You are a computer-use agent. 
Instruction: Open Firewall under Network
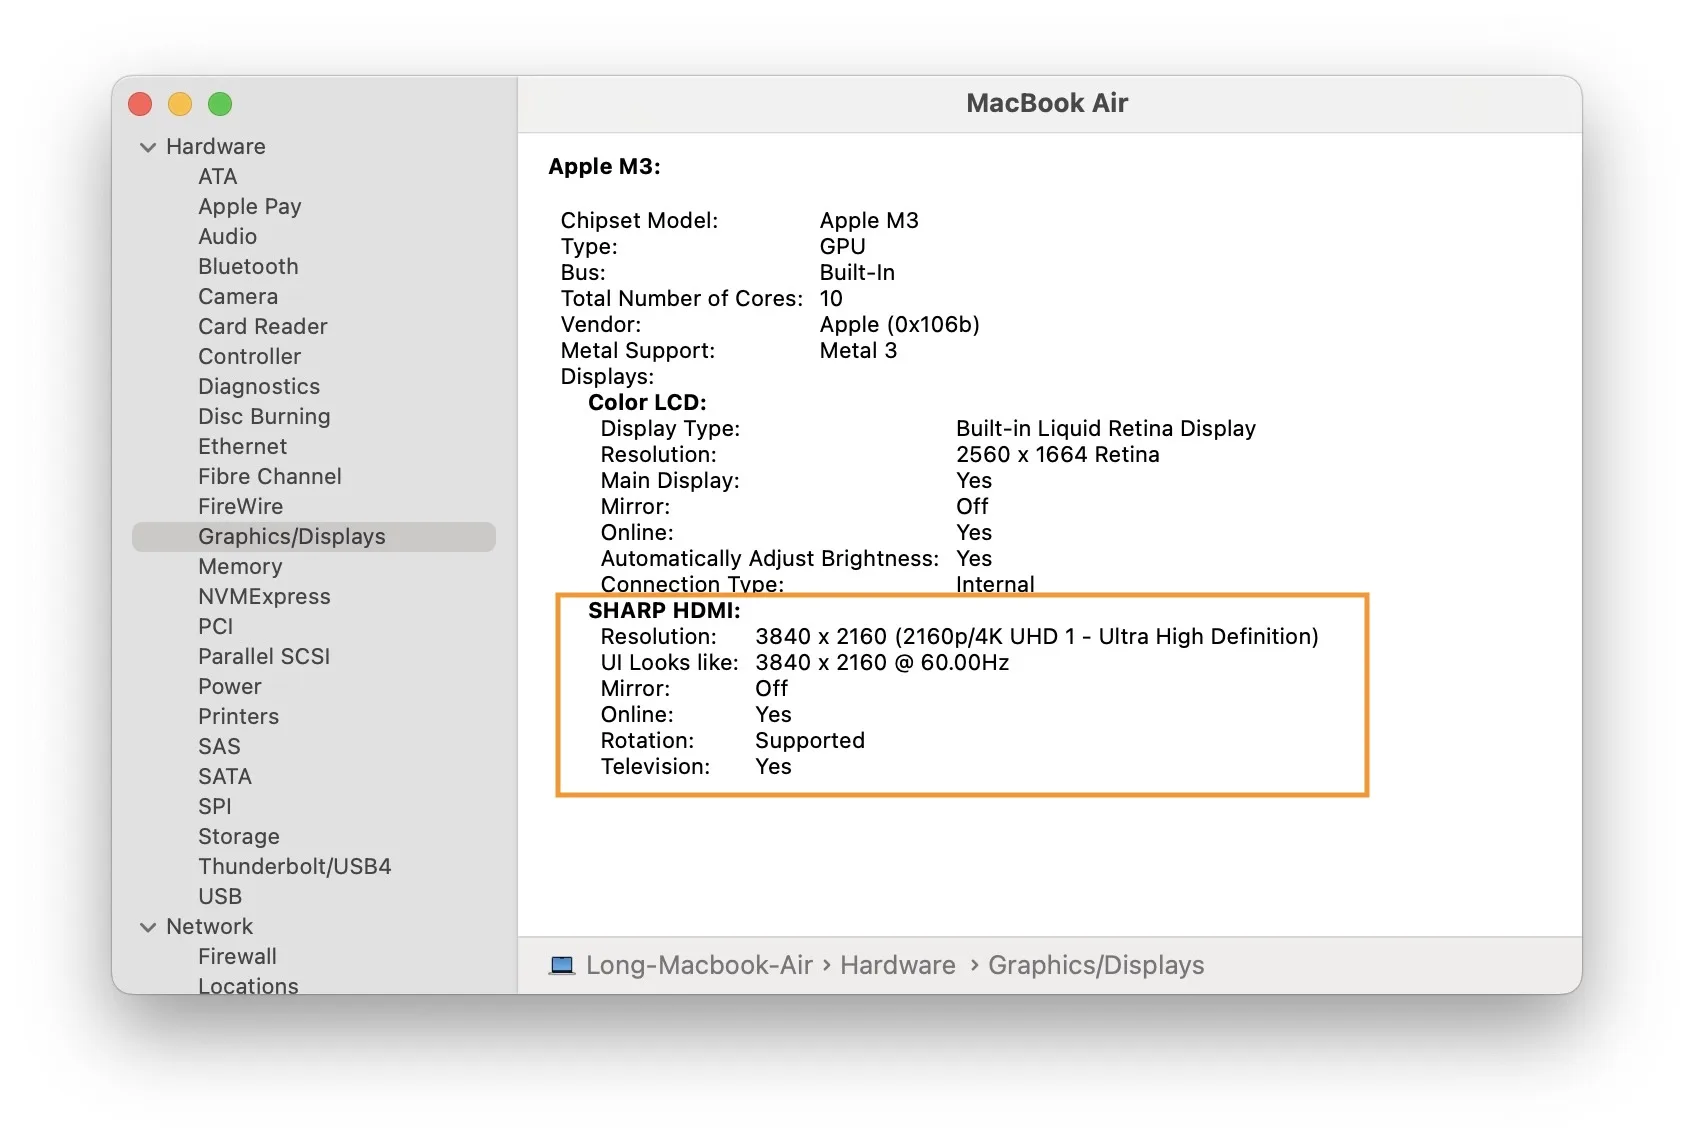pyautogui.click(x=237, y=957)
